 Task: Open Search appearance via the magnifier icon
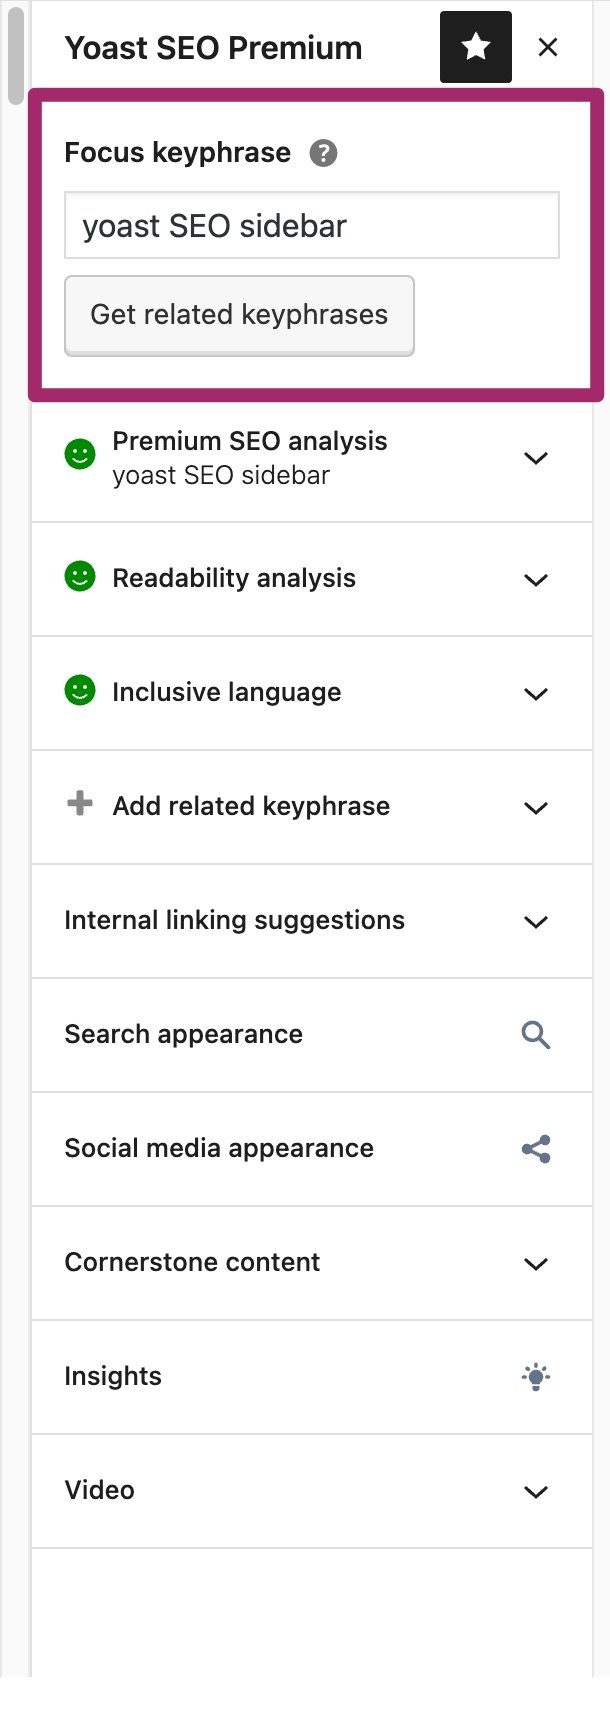535,1036
